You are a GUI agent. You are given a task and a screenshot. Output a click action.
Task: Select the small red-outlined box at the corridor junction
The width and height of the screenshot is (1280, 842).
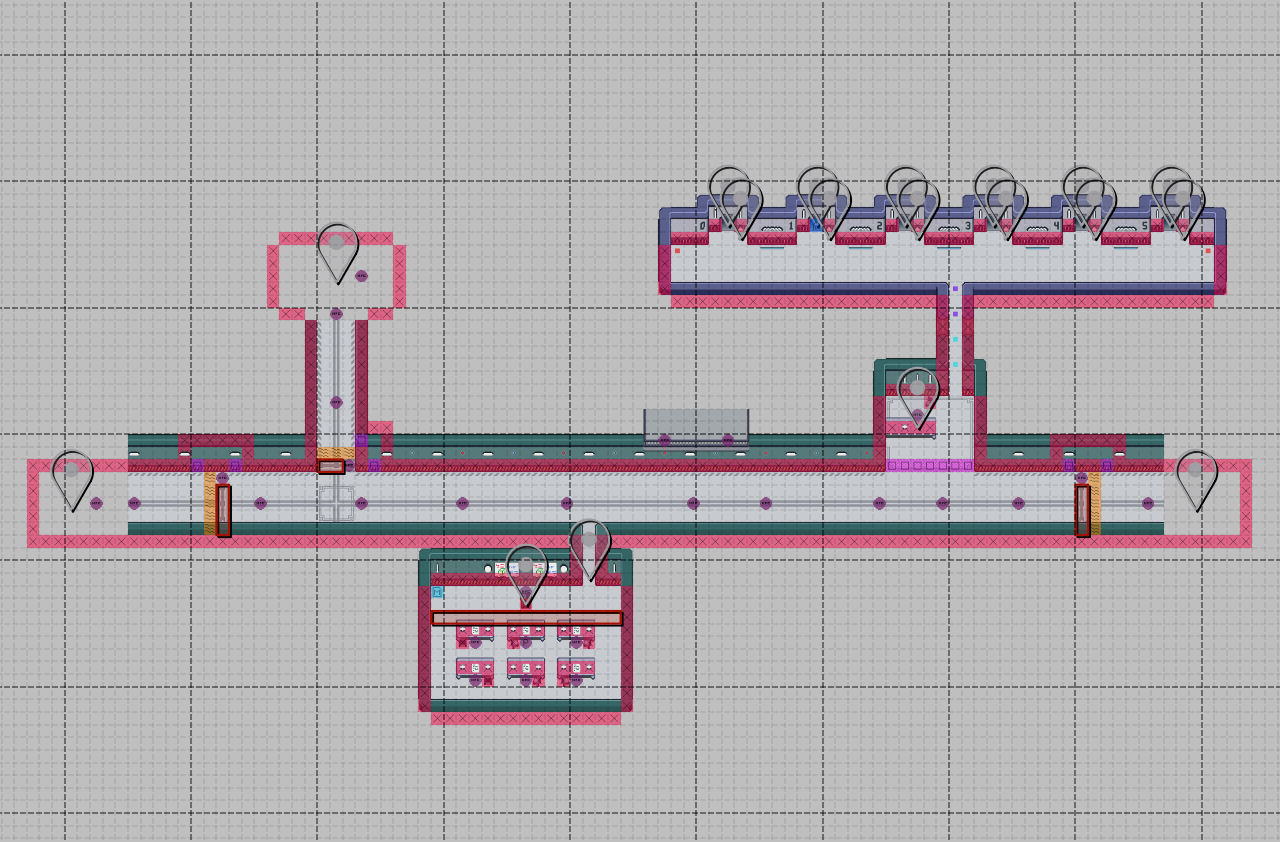[331, 467]
